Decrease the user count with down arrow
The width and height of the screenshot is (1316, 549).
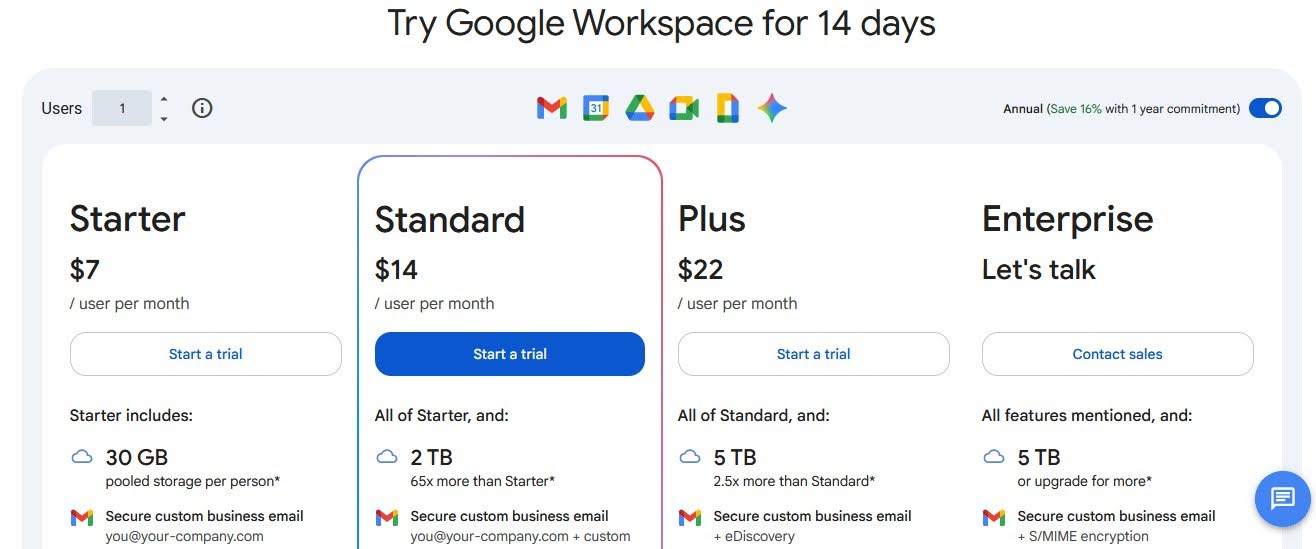[164, 118]
